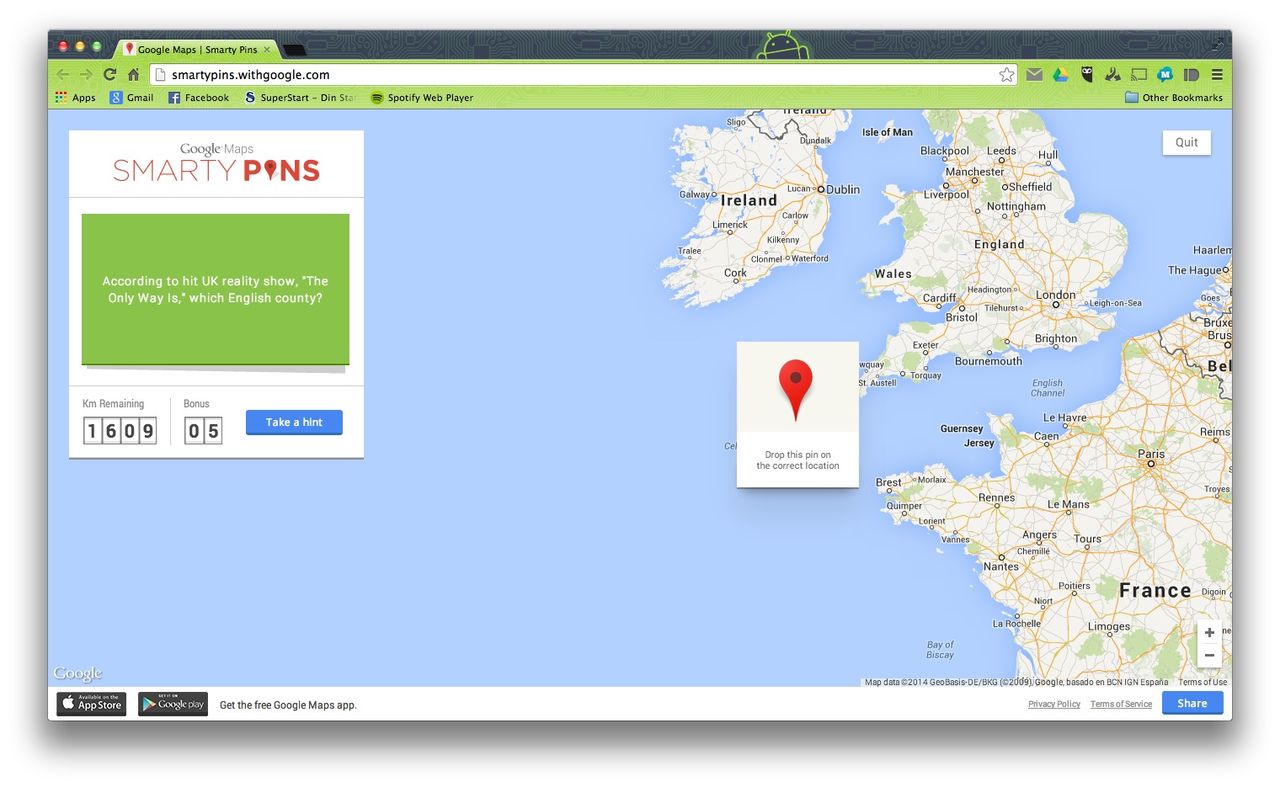Image resolution: width=1280 pixels, height=787 pixels.
Task: Click the Cardiff label on the map
Action: point(939,298)
